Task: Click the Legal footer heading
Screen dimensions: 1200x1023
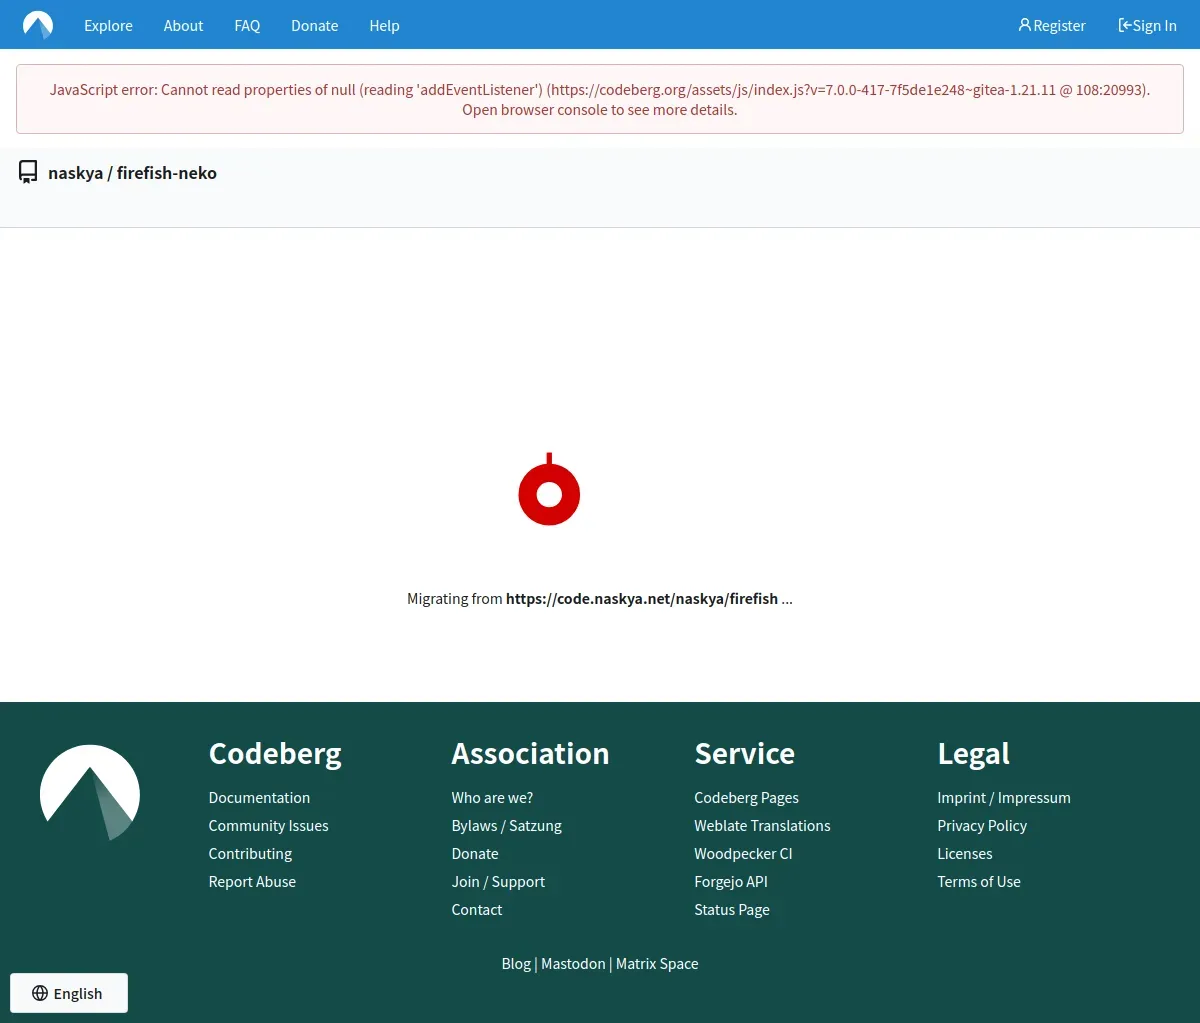Action: tap(973, 754)
